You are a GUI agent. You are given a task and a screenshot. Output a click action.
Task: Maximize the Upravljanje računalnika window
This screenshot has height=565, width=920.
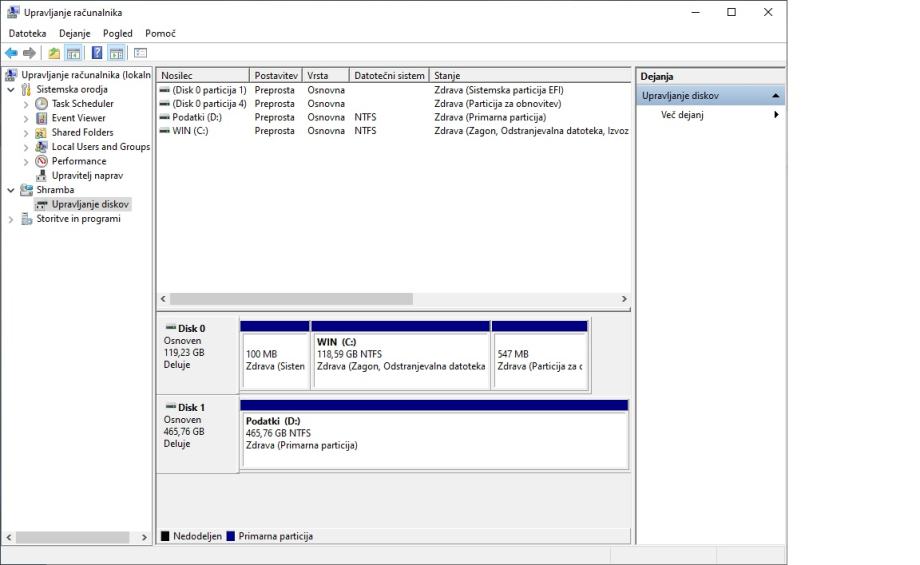[x=732, y=12]
